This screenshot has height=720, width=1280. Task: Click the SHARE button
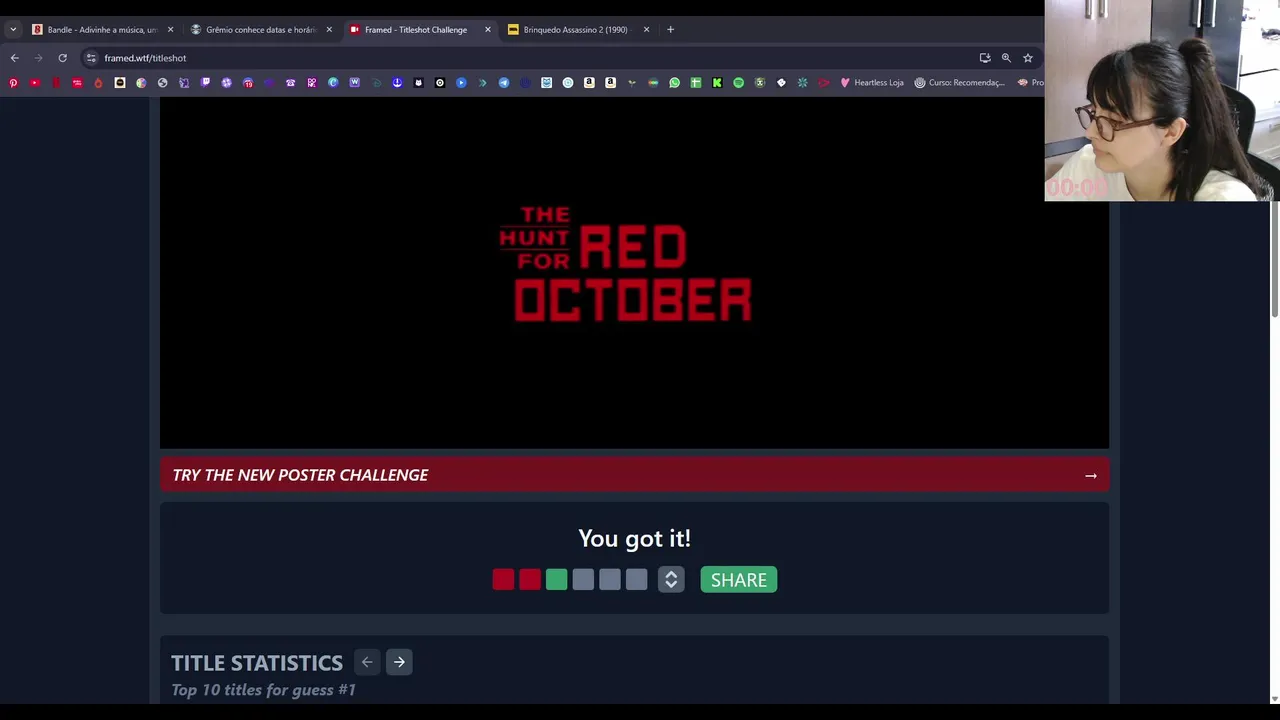pos(739,580)
